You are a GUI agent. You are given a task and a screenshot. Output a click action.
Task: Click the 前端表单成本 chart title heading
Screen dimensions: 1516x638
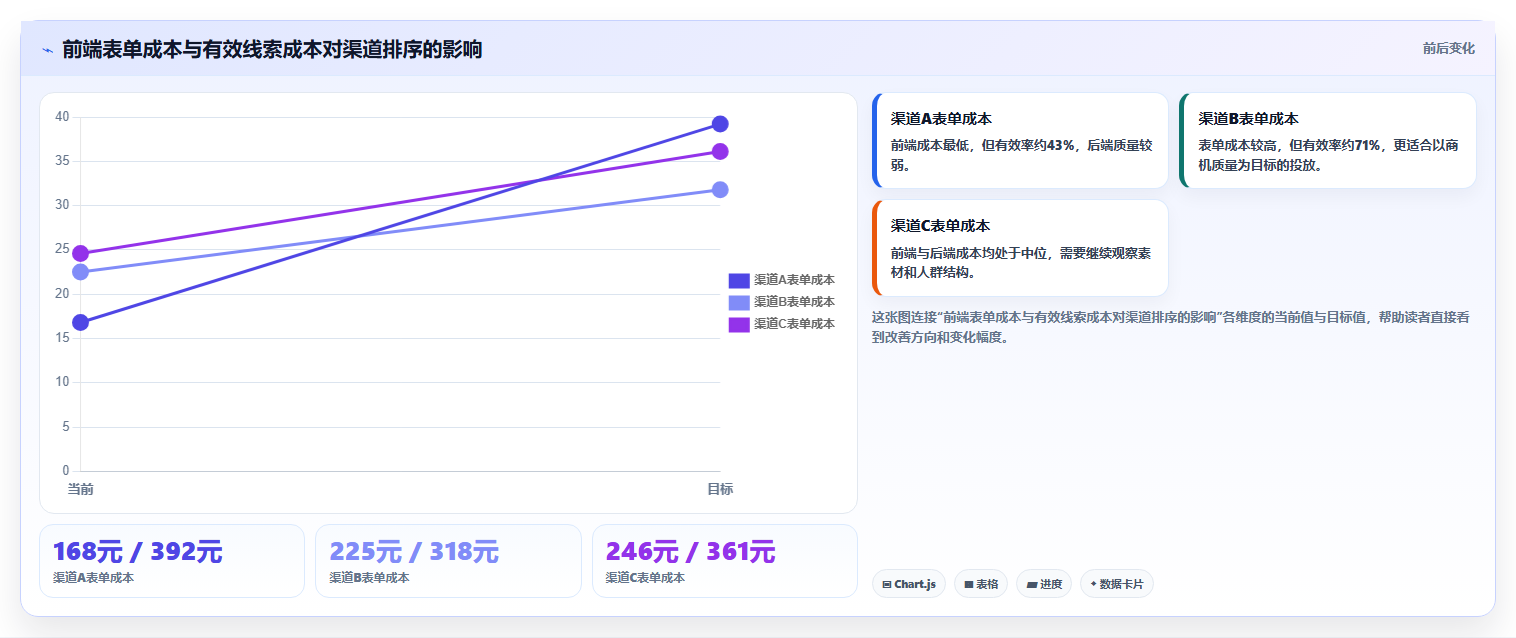point(272,49)
